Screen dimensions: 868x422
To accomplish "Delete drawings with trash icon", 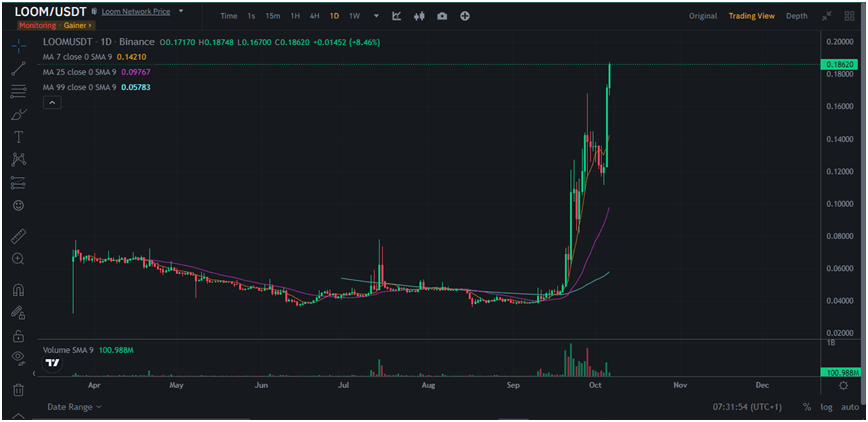I will point(18,390).
